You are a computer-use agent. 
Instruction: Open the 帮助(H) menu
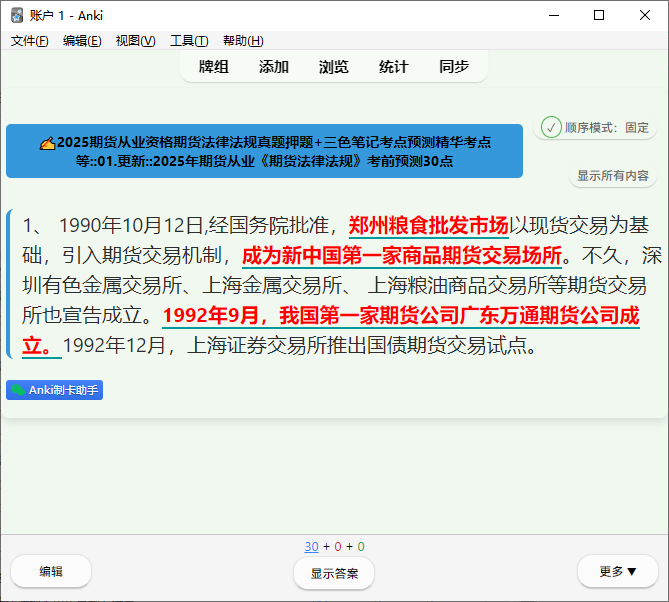[243, 41]
